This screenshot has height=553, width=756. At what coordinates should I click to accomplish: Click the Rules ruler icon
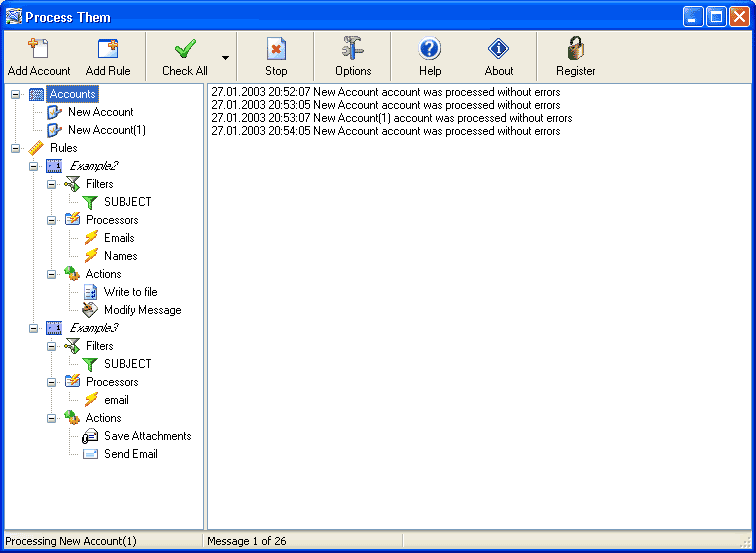point(36,148)
